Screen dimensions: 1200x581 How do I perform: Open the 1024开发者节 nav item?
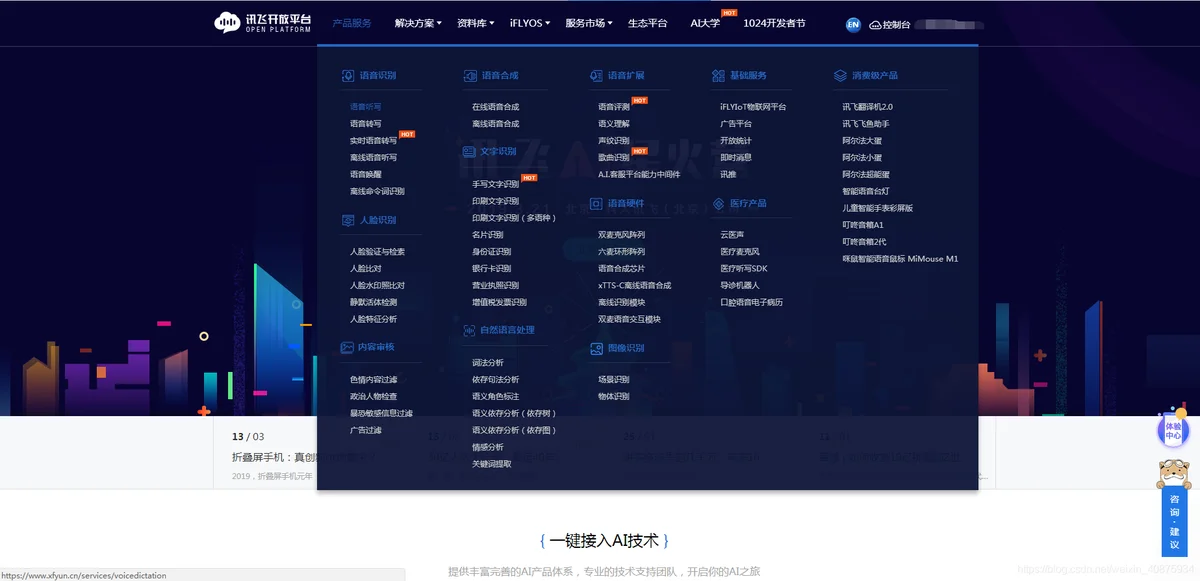click(774, 23)
